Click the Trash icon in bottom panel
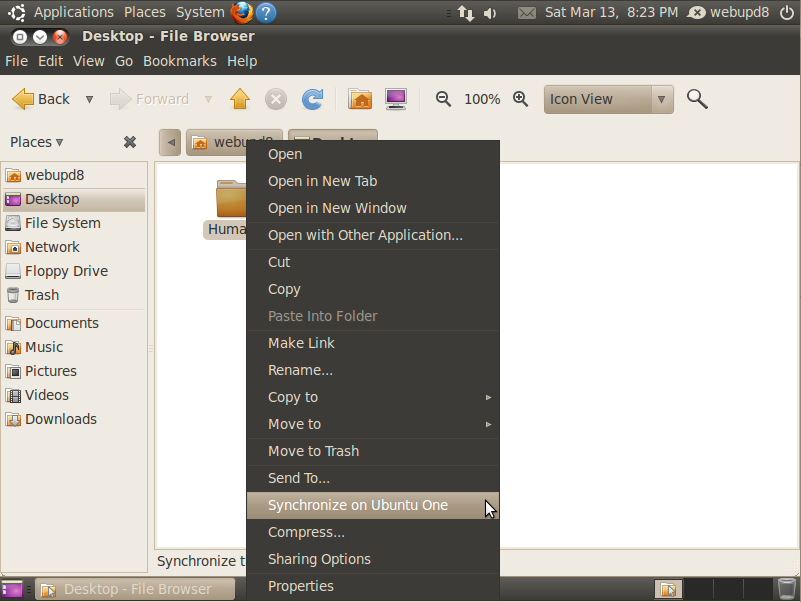This screenshot has width=801, height=602. pyautogui.click(x=787, y=588)
